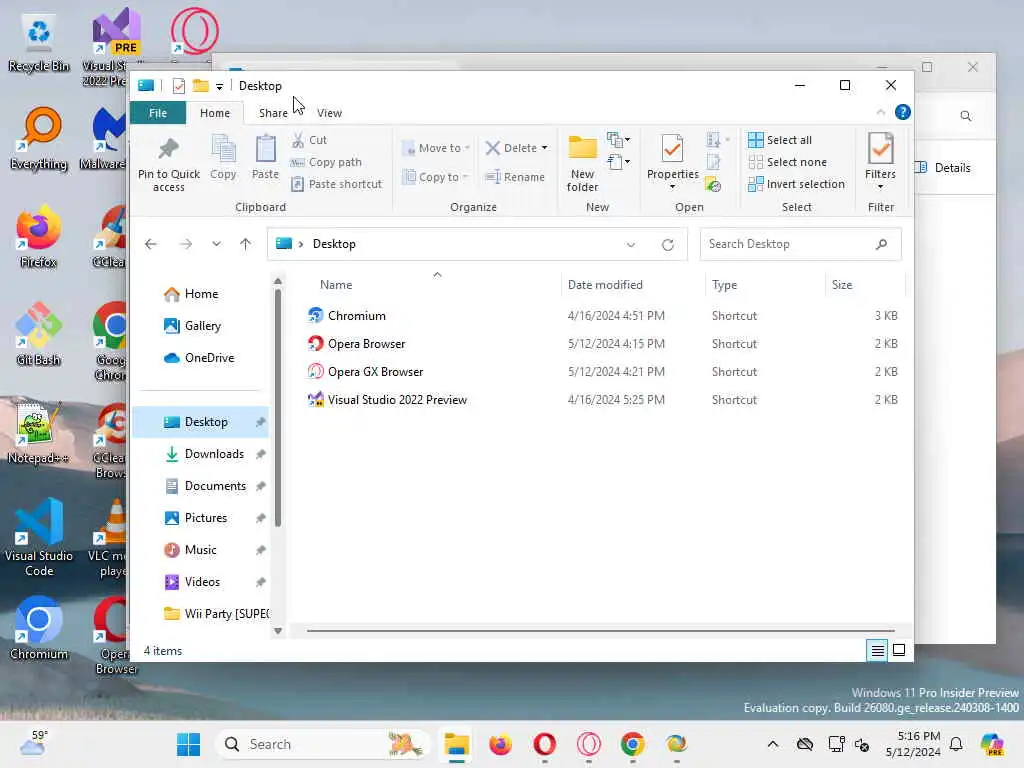1024x768 pixels.
Task: Click Paste shortcut command
Action: coord(336,184)
